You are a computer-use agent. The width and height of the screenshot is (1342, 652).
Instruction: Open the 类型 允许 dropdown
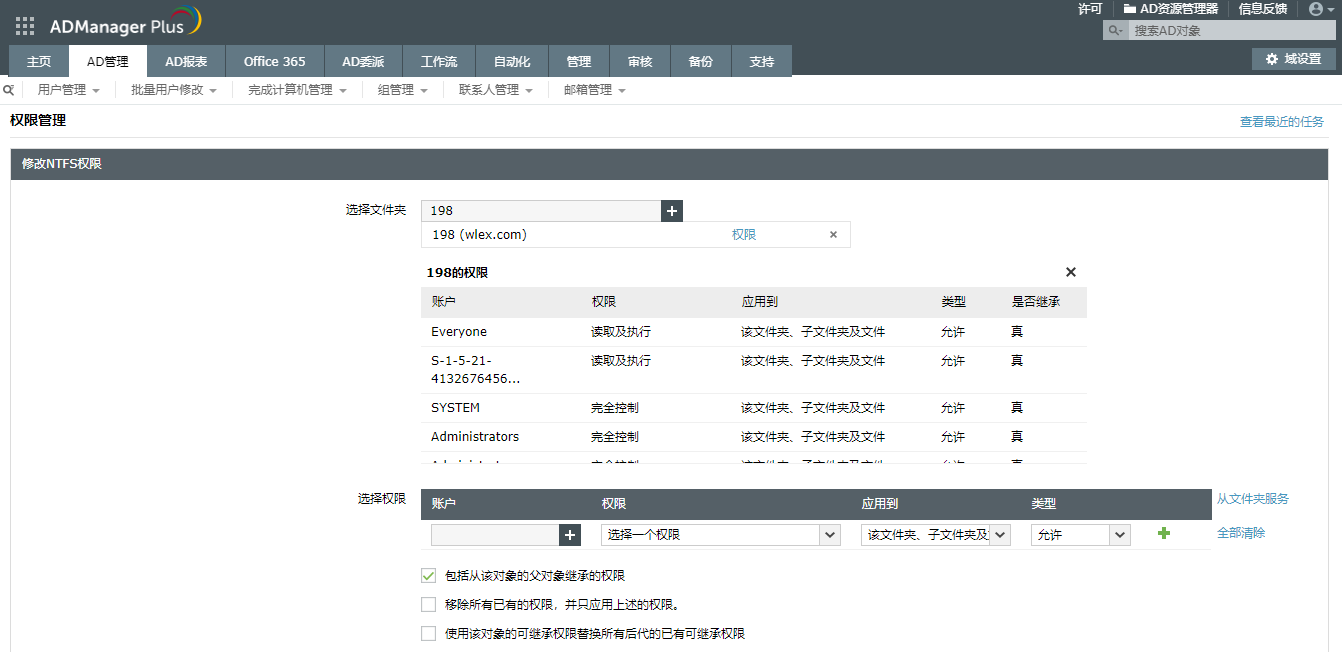pyautogui.click(x=1080, y=535)
